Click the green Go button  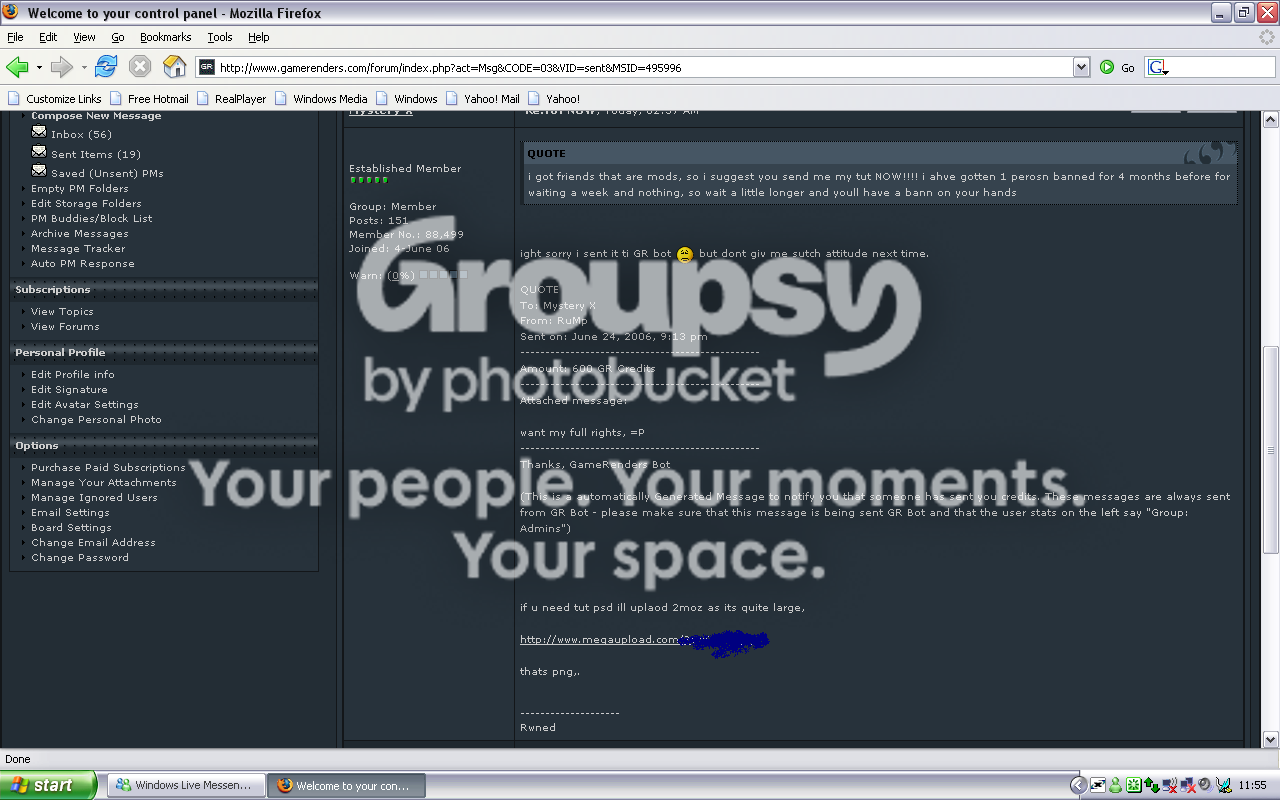click(1117, 68)
